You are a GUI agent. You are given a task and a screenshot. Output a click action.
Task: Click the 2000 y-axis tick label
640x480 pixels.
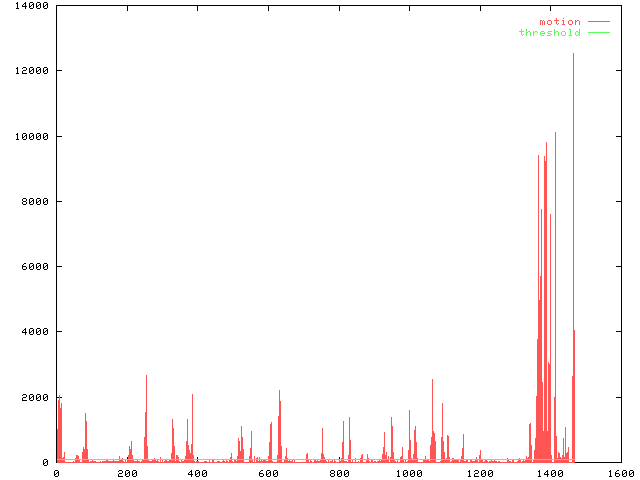(36, 397)
